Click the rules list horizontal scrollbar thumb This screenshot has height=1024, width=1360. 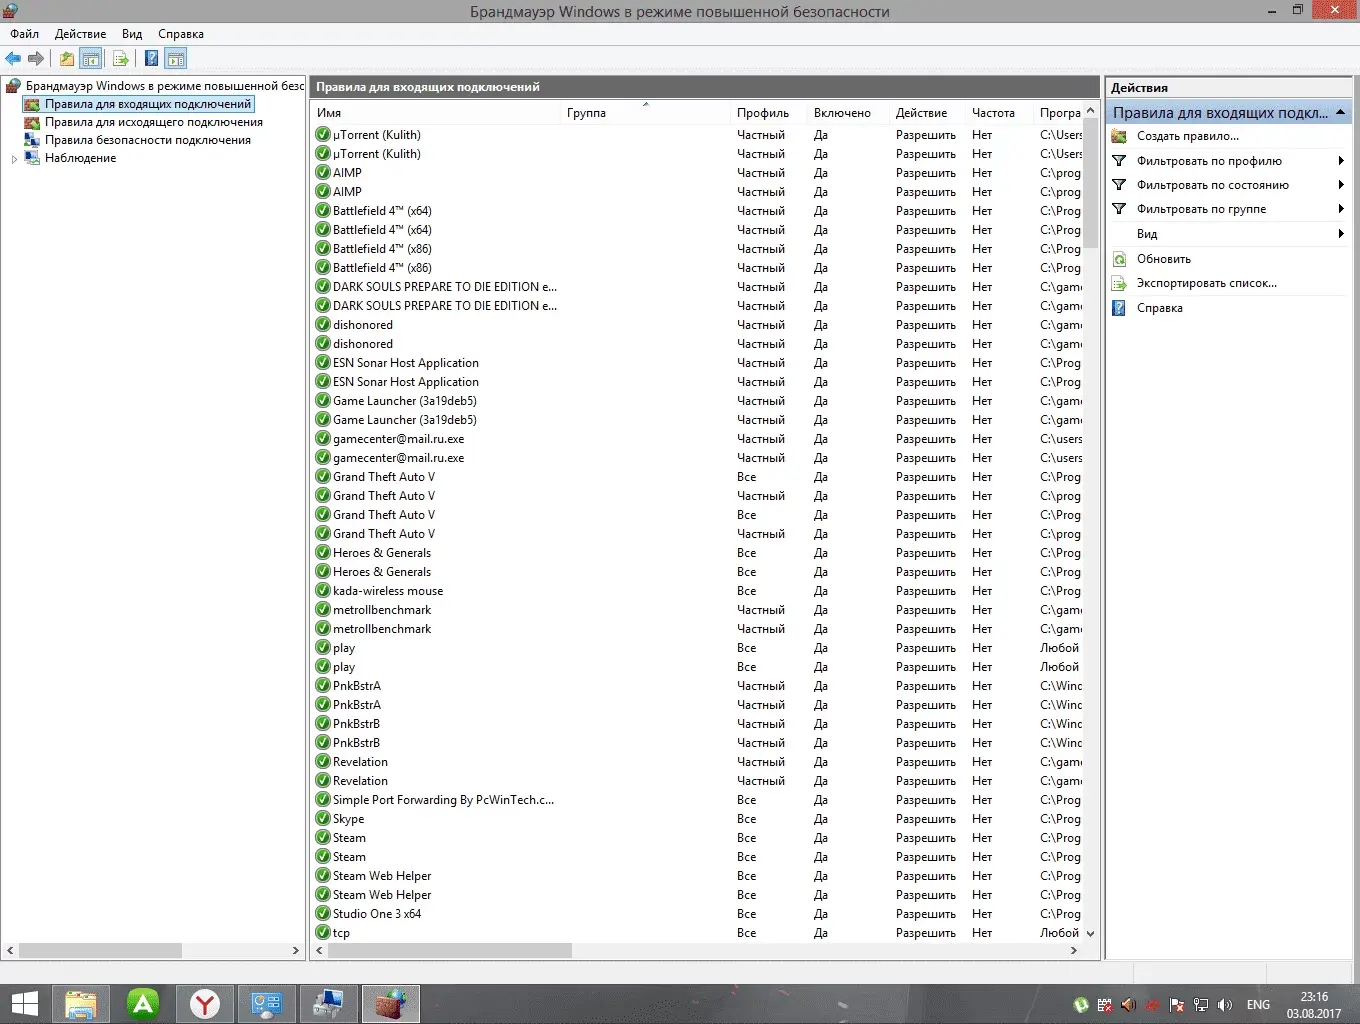pos(450,950)
